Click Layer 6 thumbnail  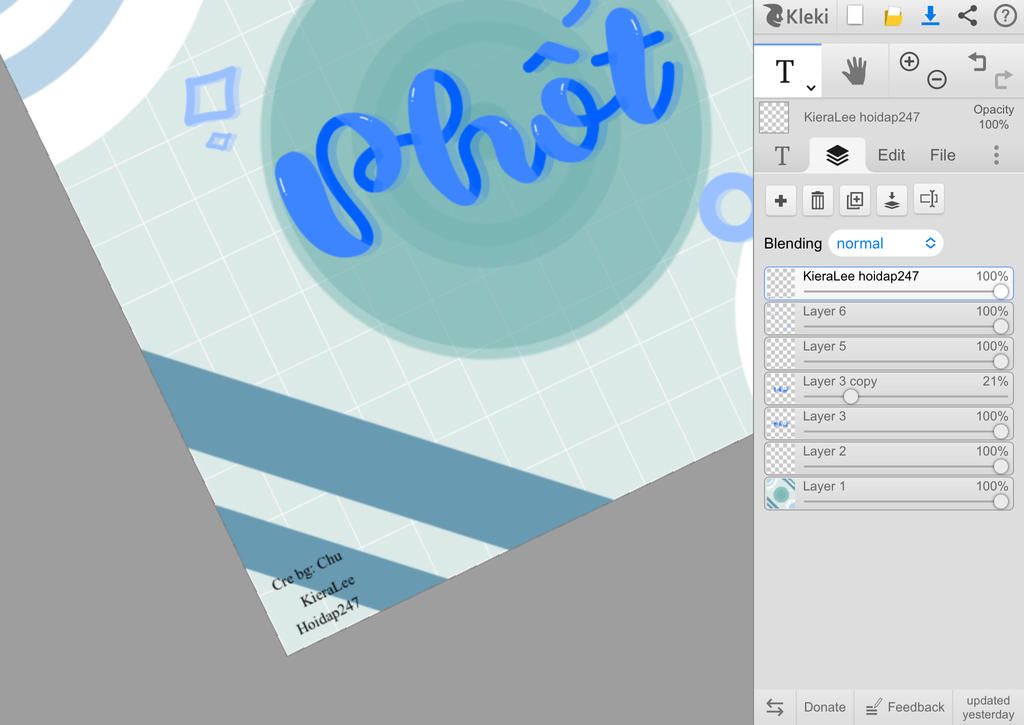coord(780,318)
